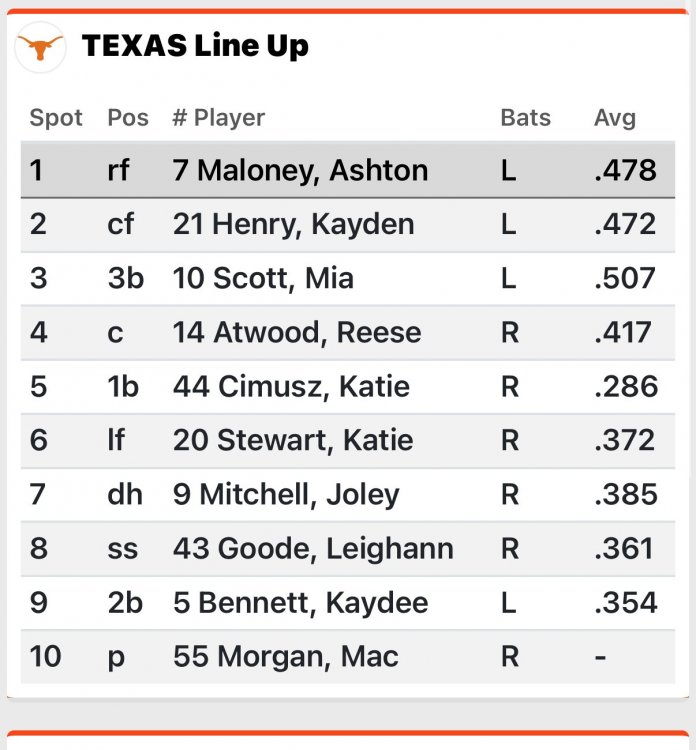Click the TEXAS Line Up heading
This screenshot has width=696, height=750.
pos(195,46)
